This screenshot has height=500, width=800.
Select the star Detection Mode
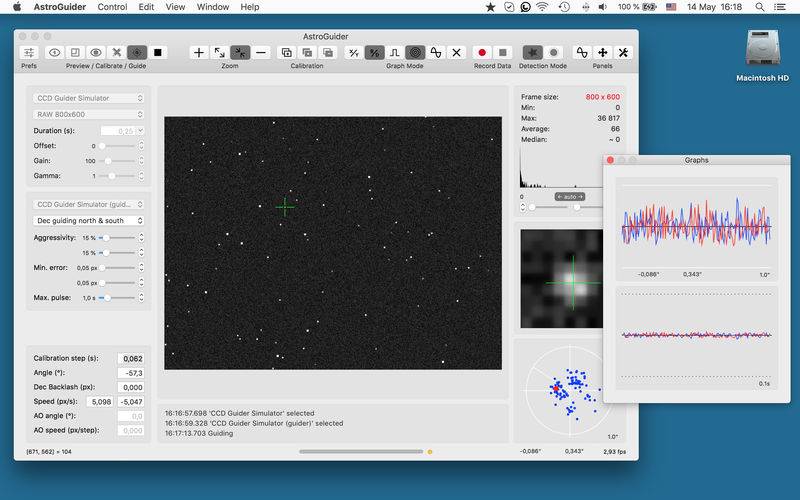(533, 53)
